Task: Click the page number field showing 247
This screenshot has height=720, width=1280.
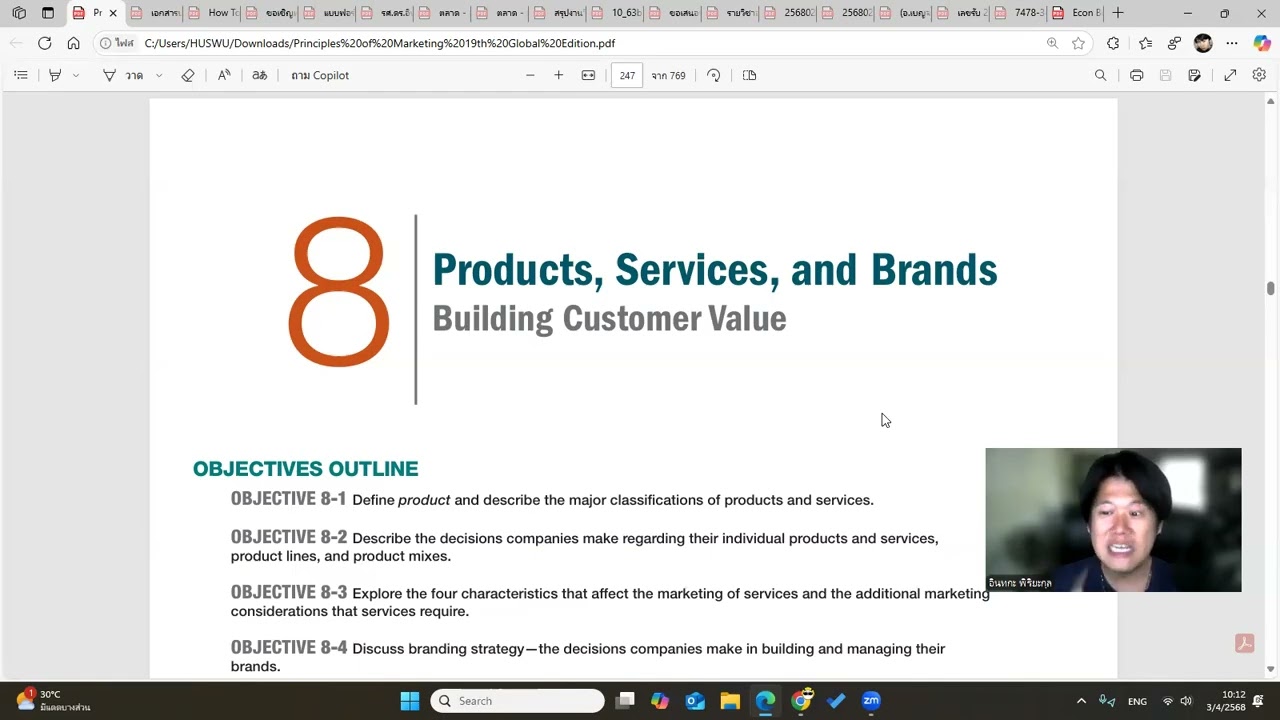Action: click(627, 75)
